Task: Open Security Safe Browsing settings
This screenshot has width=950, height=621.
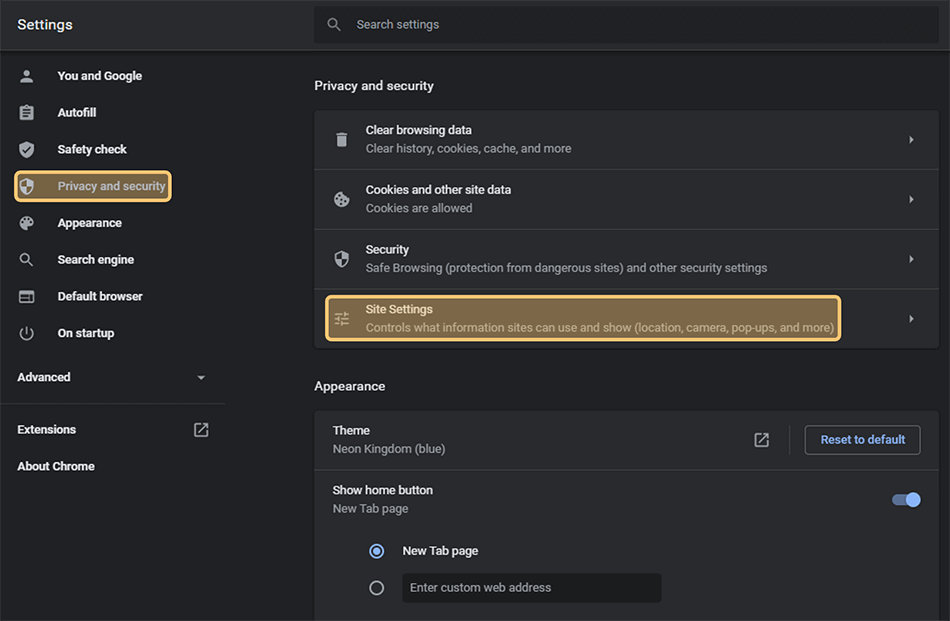Action: 626,259
